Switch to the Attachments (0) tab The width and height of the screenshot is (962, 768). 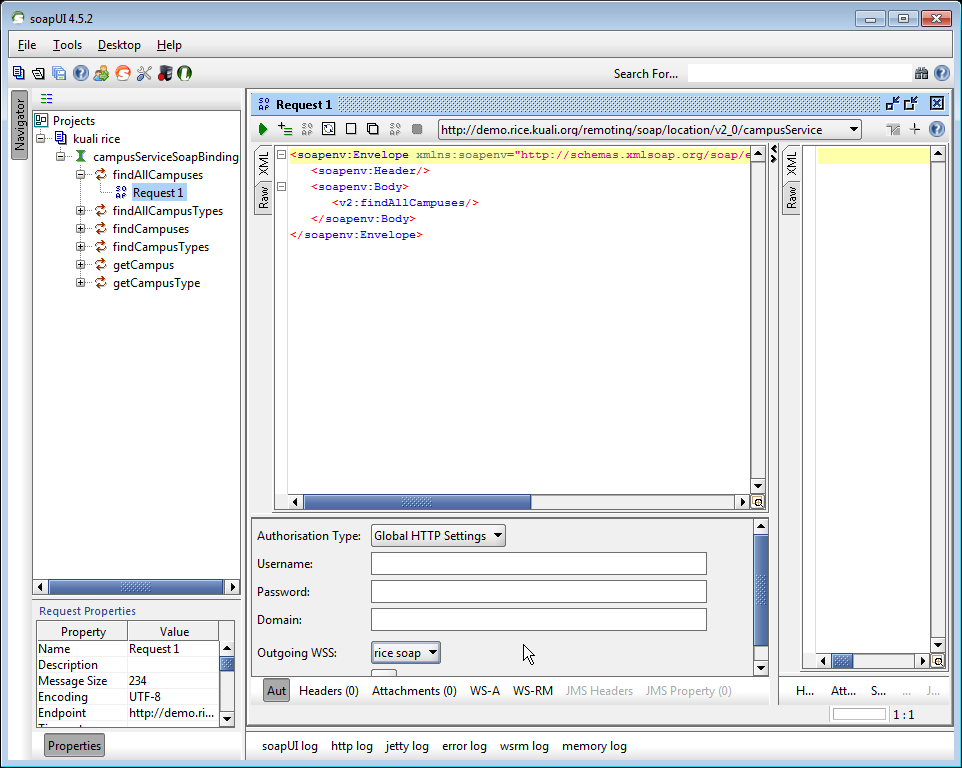point(414,691)
